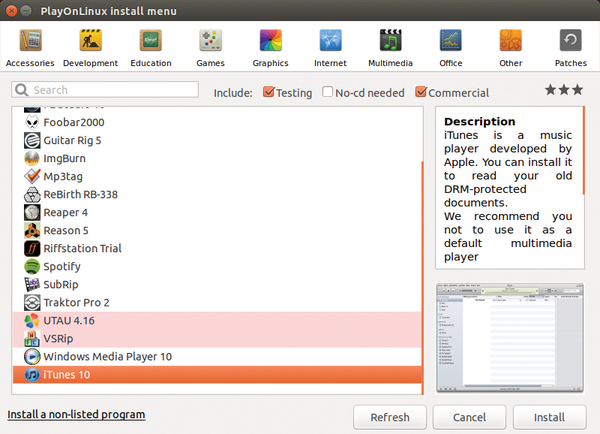Screen dimensions: 600x434
Task: Install the selected iTunes 10 program
Action: 549,417
